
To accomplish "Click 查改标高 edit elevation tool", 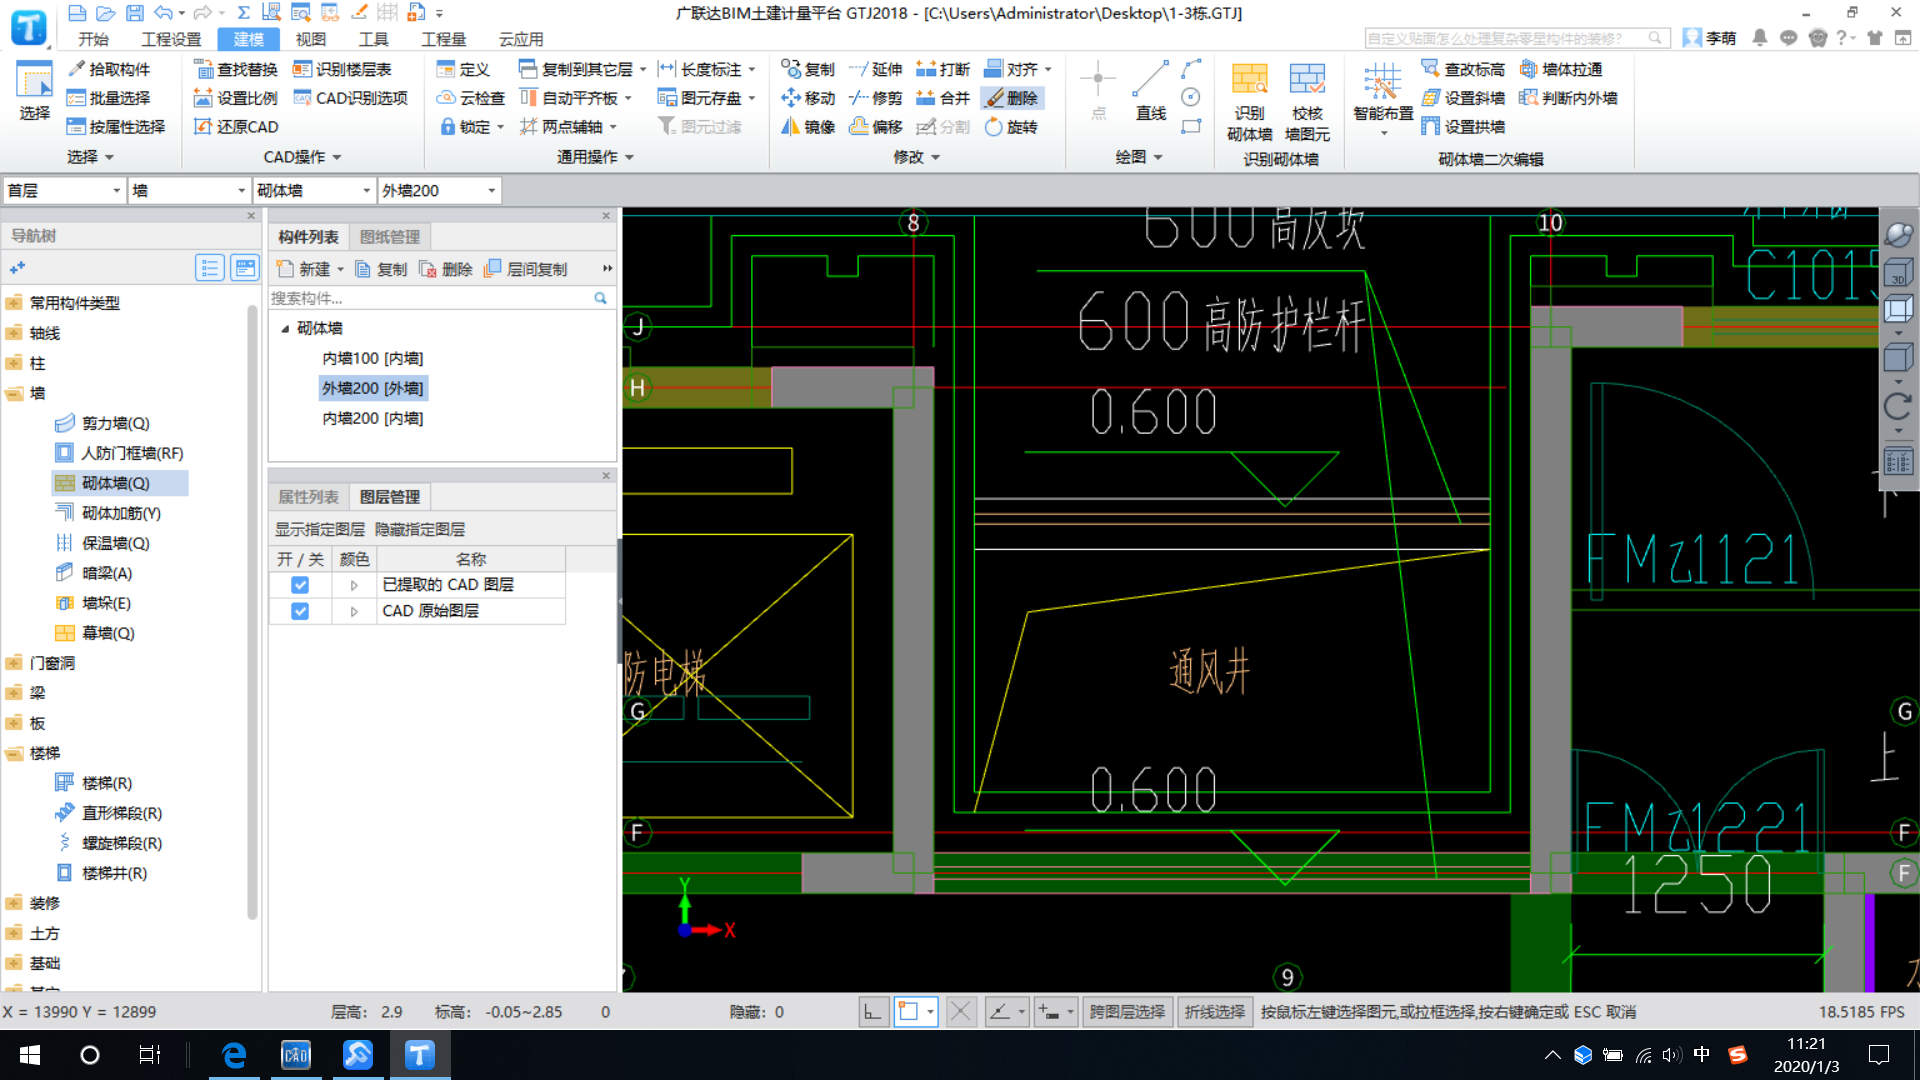I will (x=1463, y=69).
